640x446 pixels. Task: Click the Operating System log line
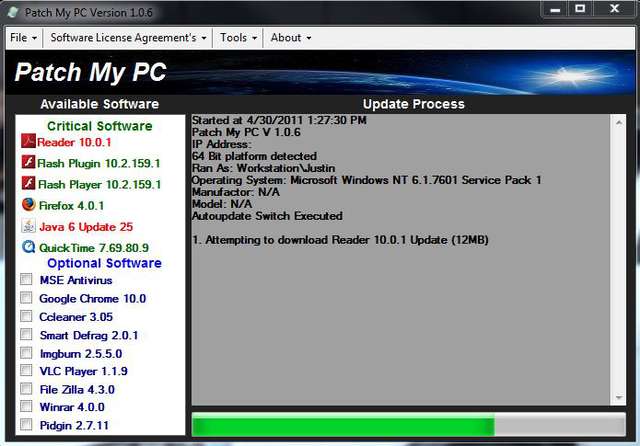pyautogui.click(x=367, y=180)
